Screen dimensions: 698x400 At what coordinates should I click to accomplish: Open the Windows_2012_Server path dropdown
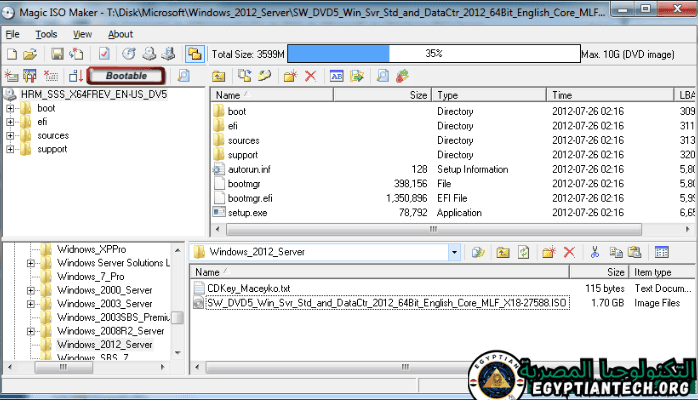(x=455, y=252)
